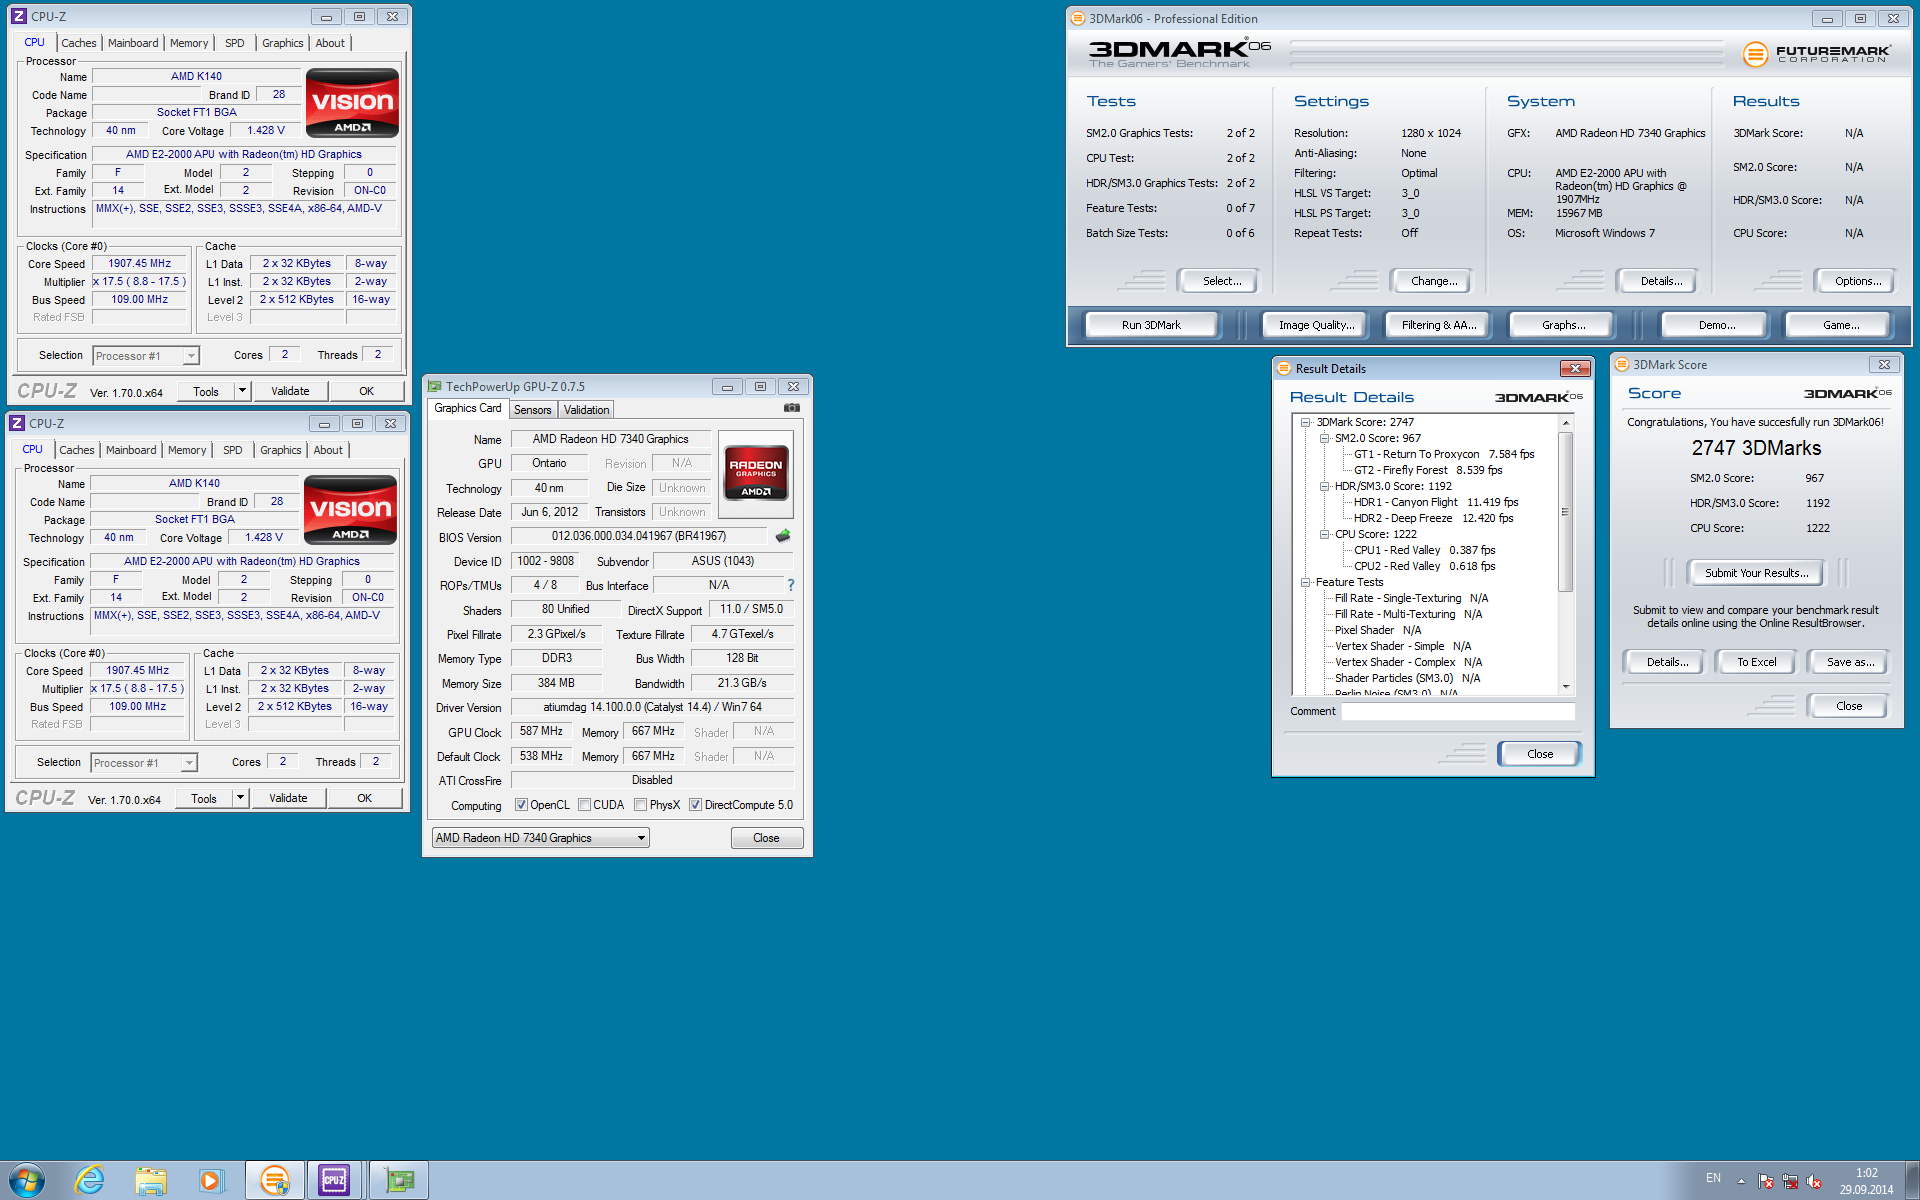Click Run 3DMark button
The image size is (1920, 1200).
pos(1151,325)
